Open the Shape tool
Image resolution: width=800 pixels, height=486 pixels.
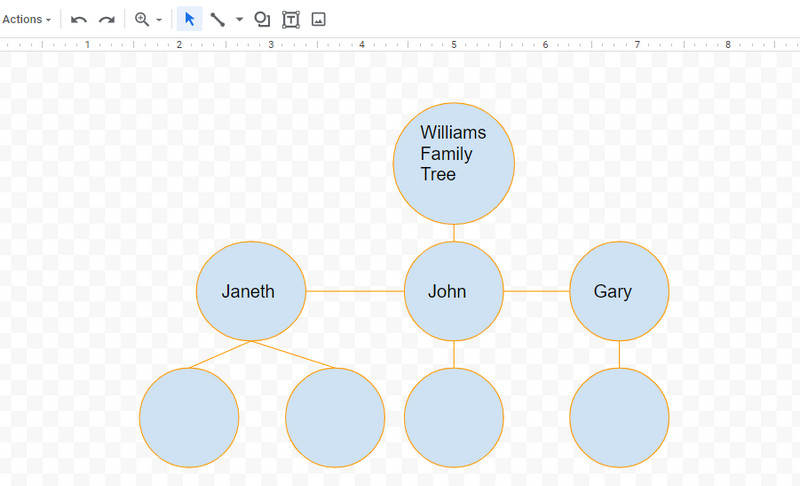point(262,19)
